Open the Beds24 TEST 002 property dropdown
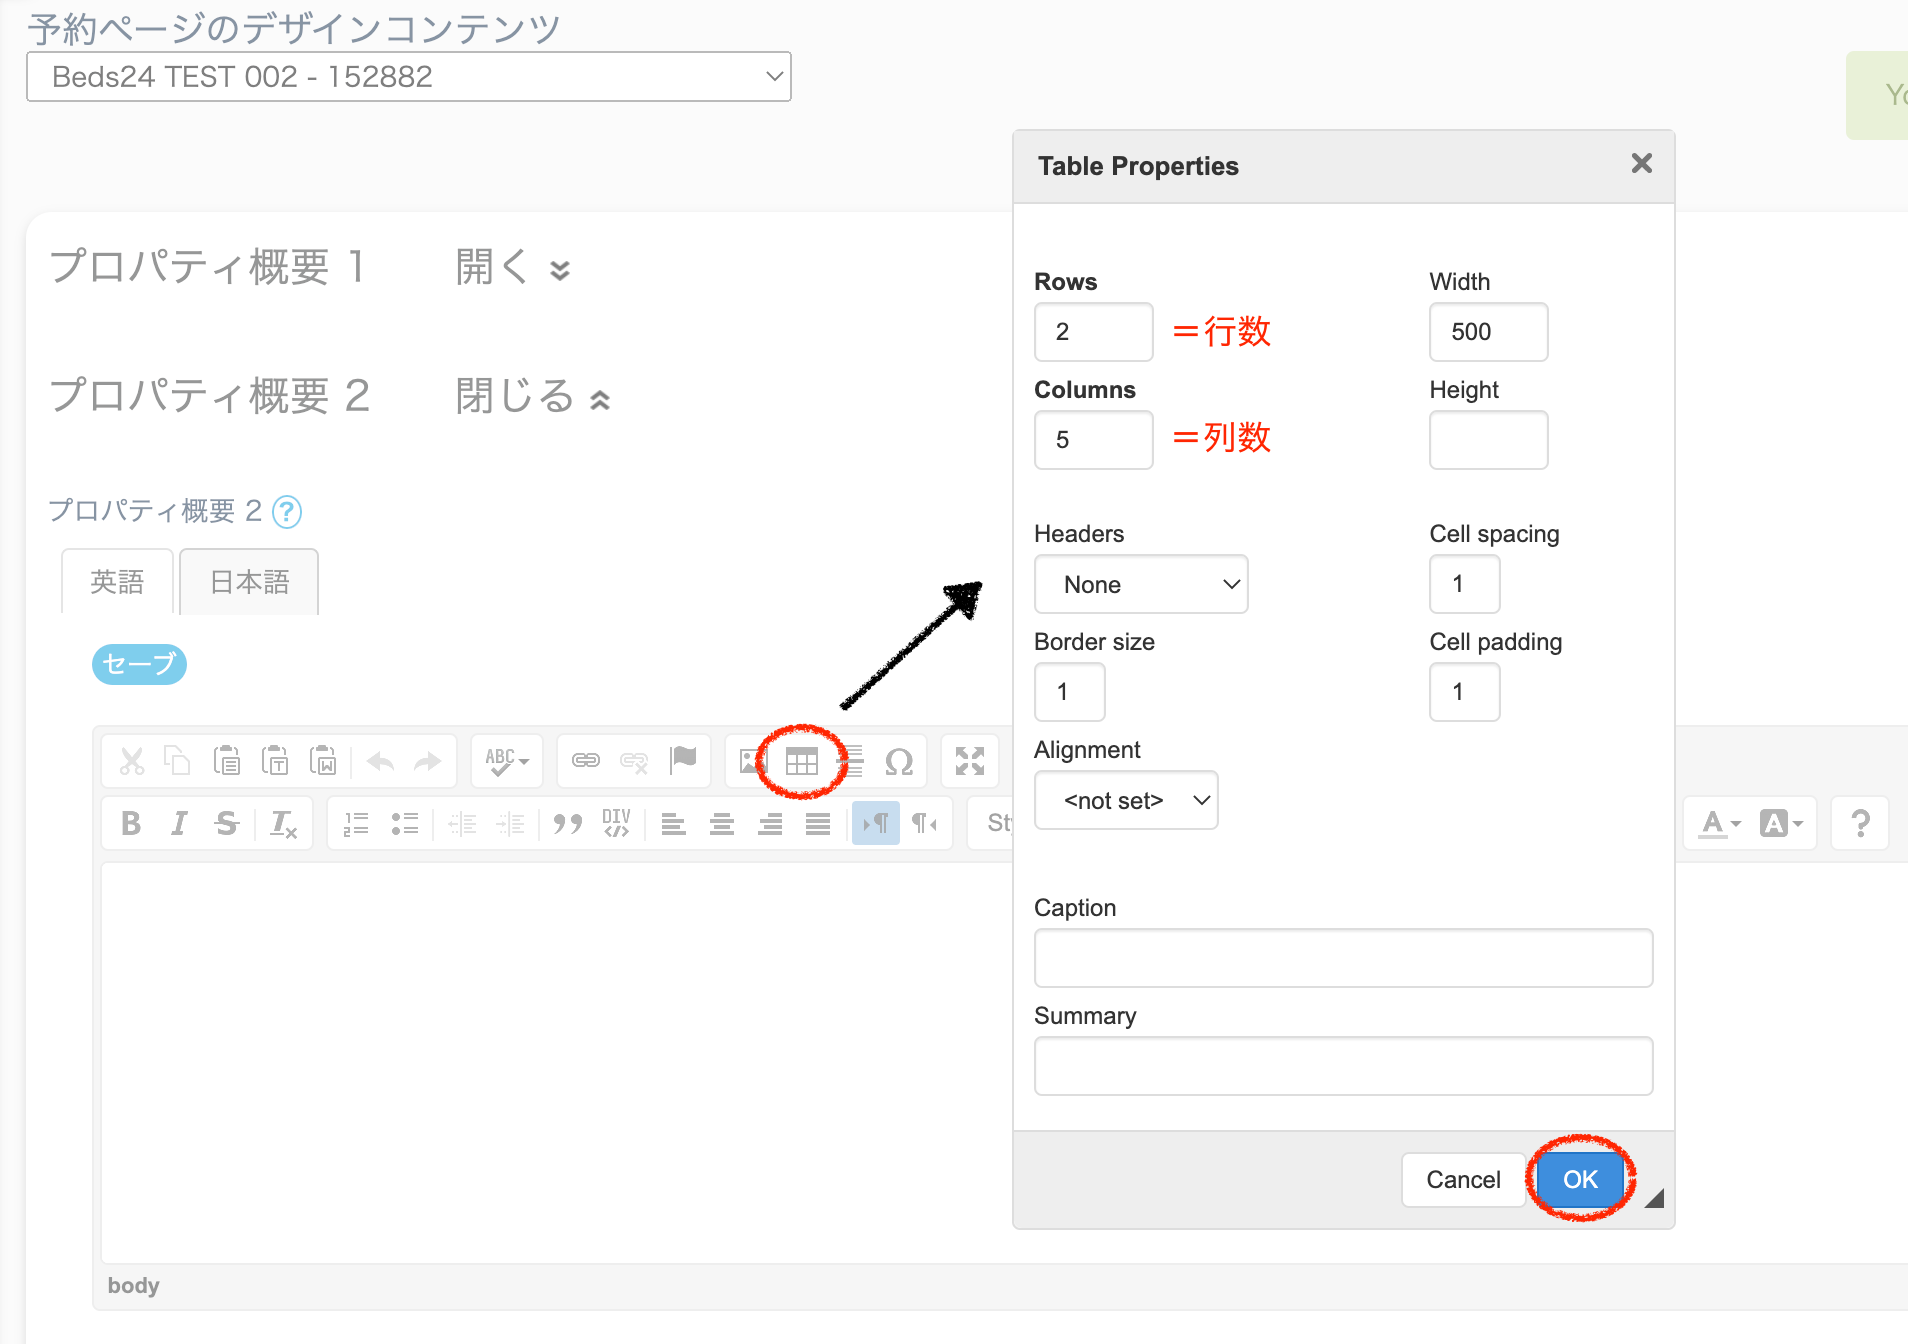This screenshot has height=1344, width=1908. pyautogui.click(x=408, y=77)
